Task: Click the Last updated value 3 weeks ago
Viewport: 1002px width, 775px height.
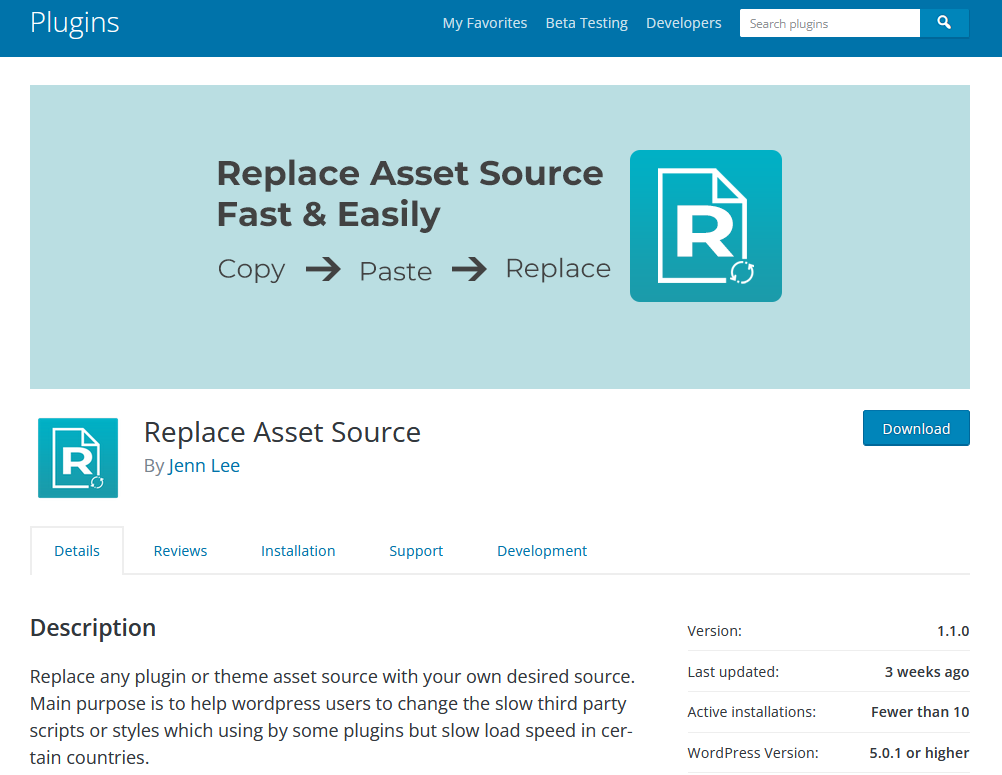Action: tap(926, 671)
